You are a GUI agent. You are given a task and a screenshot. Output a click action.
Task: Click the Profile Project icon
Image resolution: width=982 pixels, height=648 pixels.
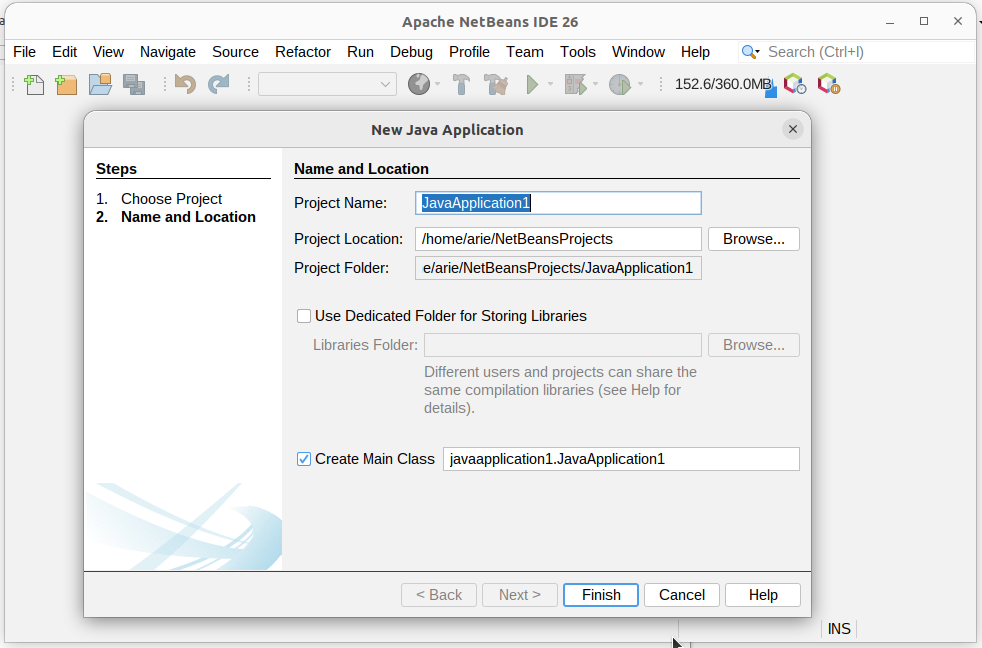click(x=620, y=84)
